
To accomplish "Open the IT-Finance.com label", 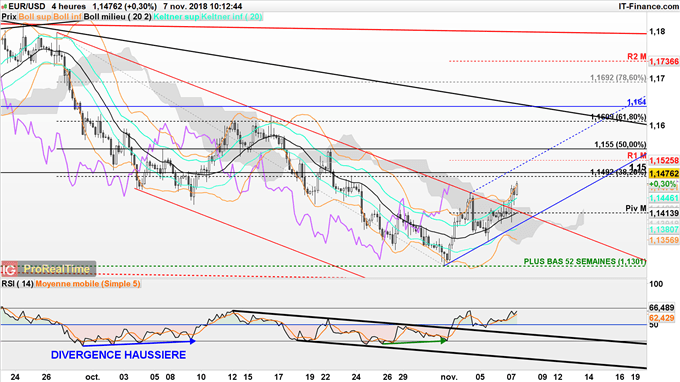I will click(648, 7).
